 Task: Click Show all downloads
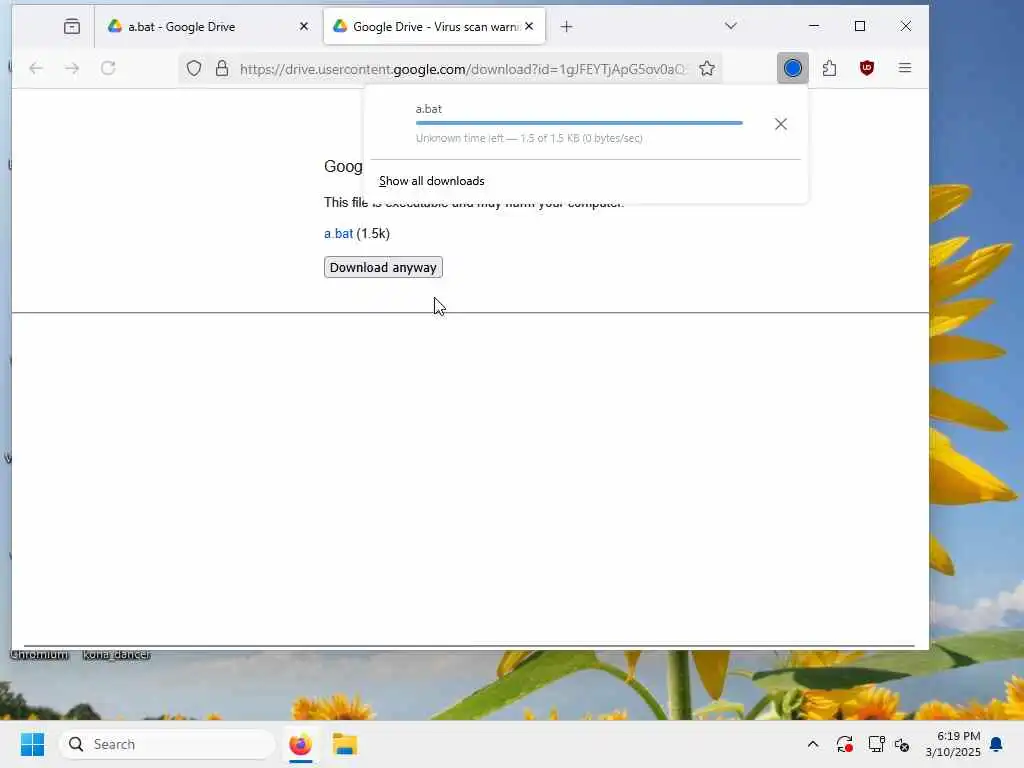432,181
